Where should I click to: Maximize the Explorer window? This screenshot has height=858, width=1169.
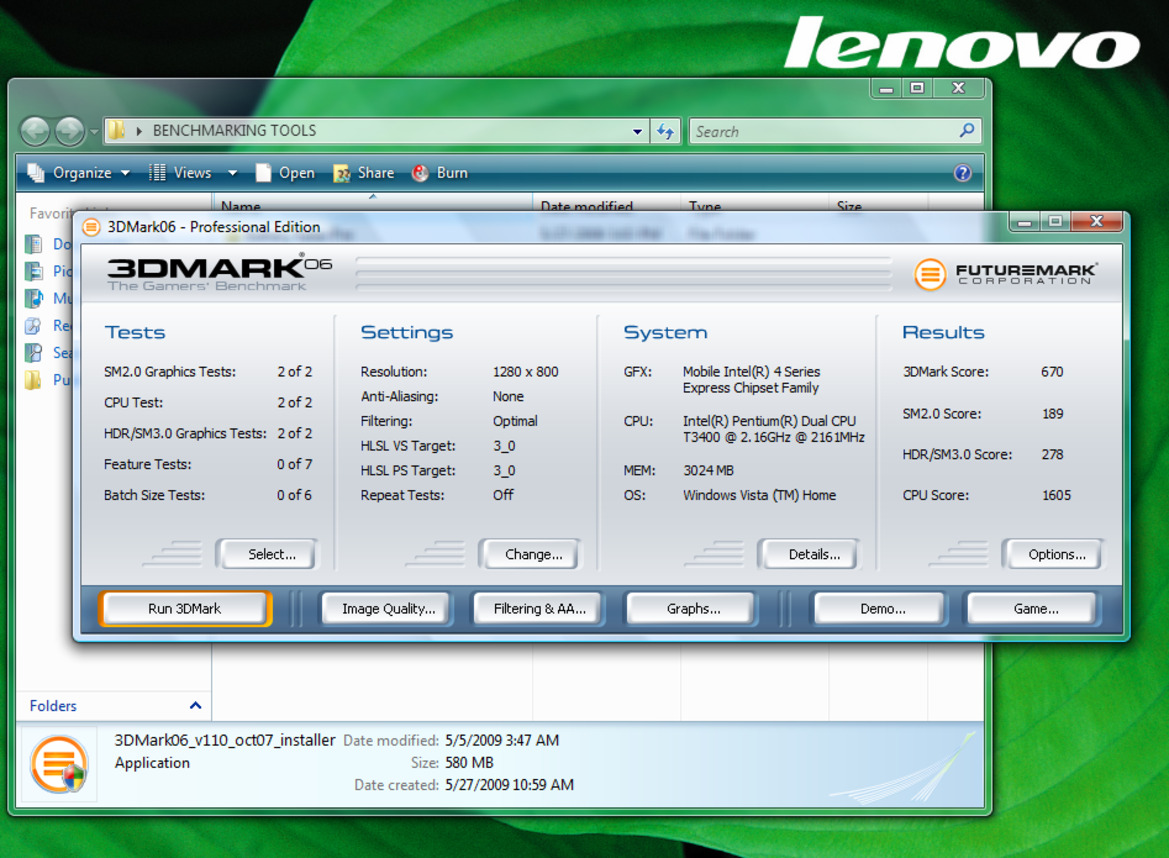pos(917,88)
